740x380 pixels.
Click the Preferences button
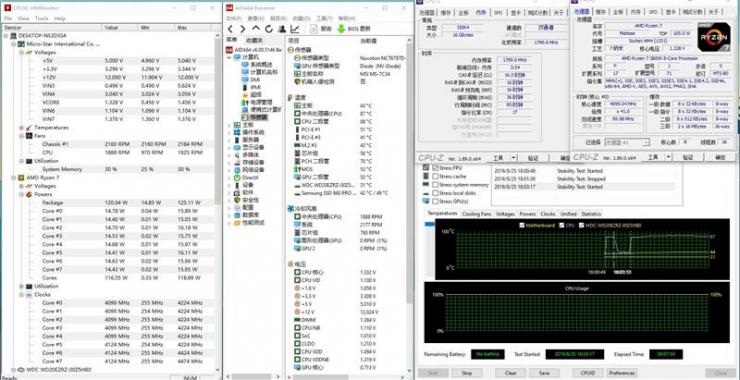pyautogui.click(x=622, y=373)
